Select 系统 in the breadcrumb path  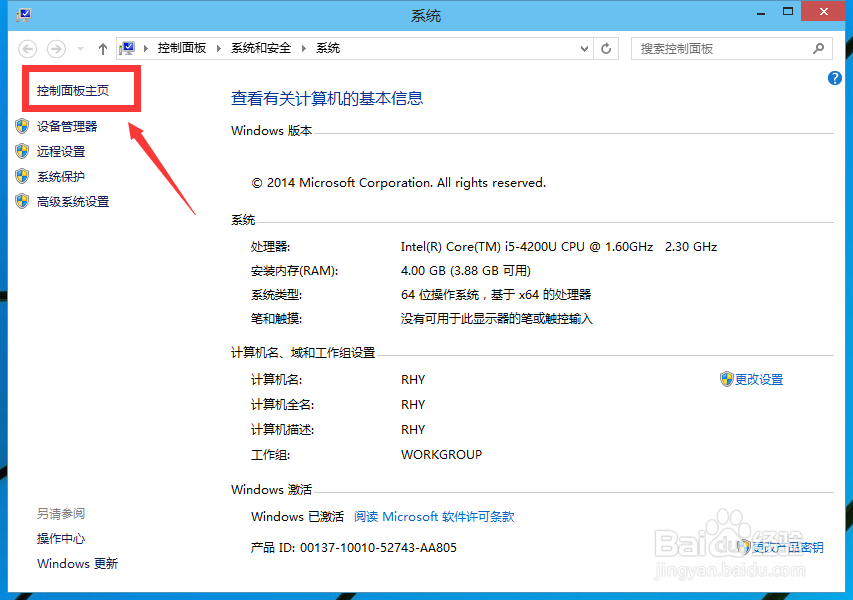328,48
